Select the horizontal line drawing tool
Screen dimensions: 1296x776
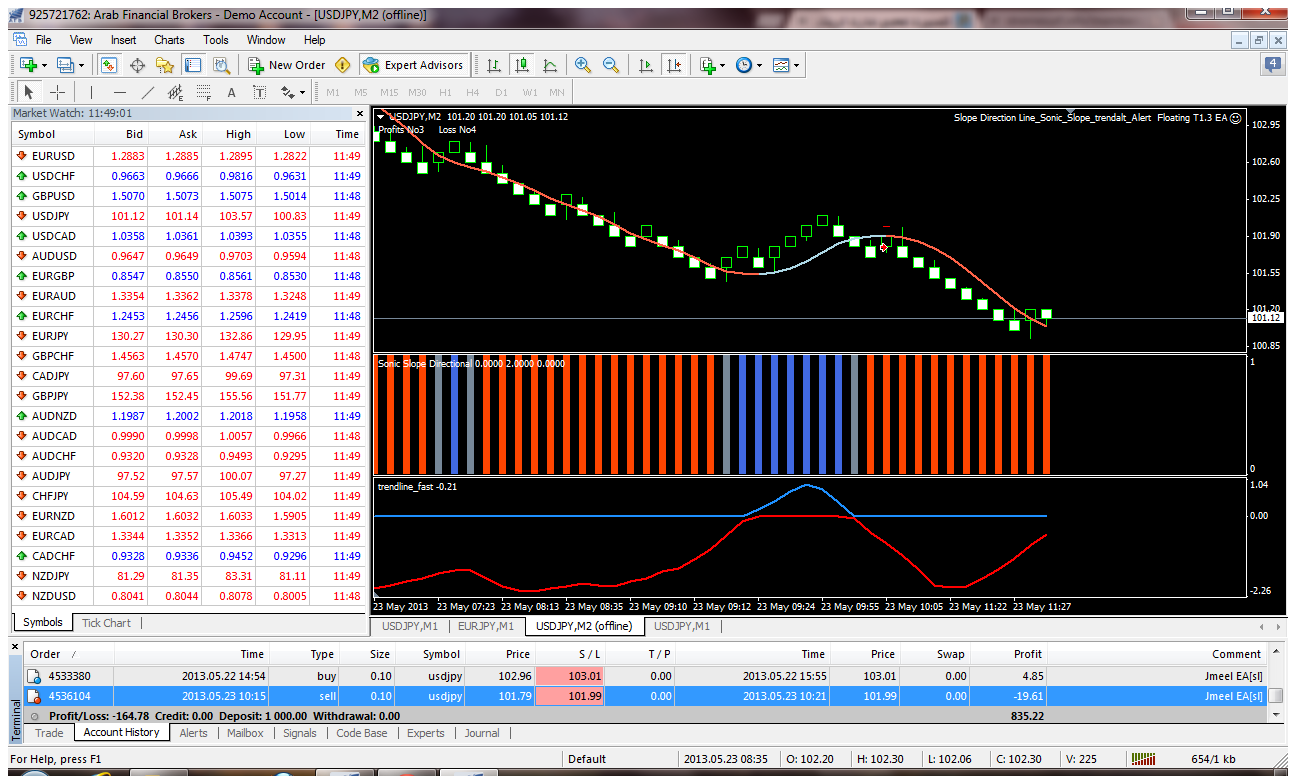click(x=120, y=92)
